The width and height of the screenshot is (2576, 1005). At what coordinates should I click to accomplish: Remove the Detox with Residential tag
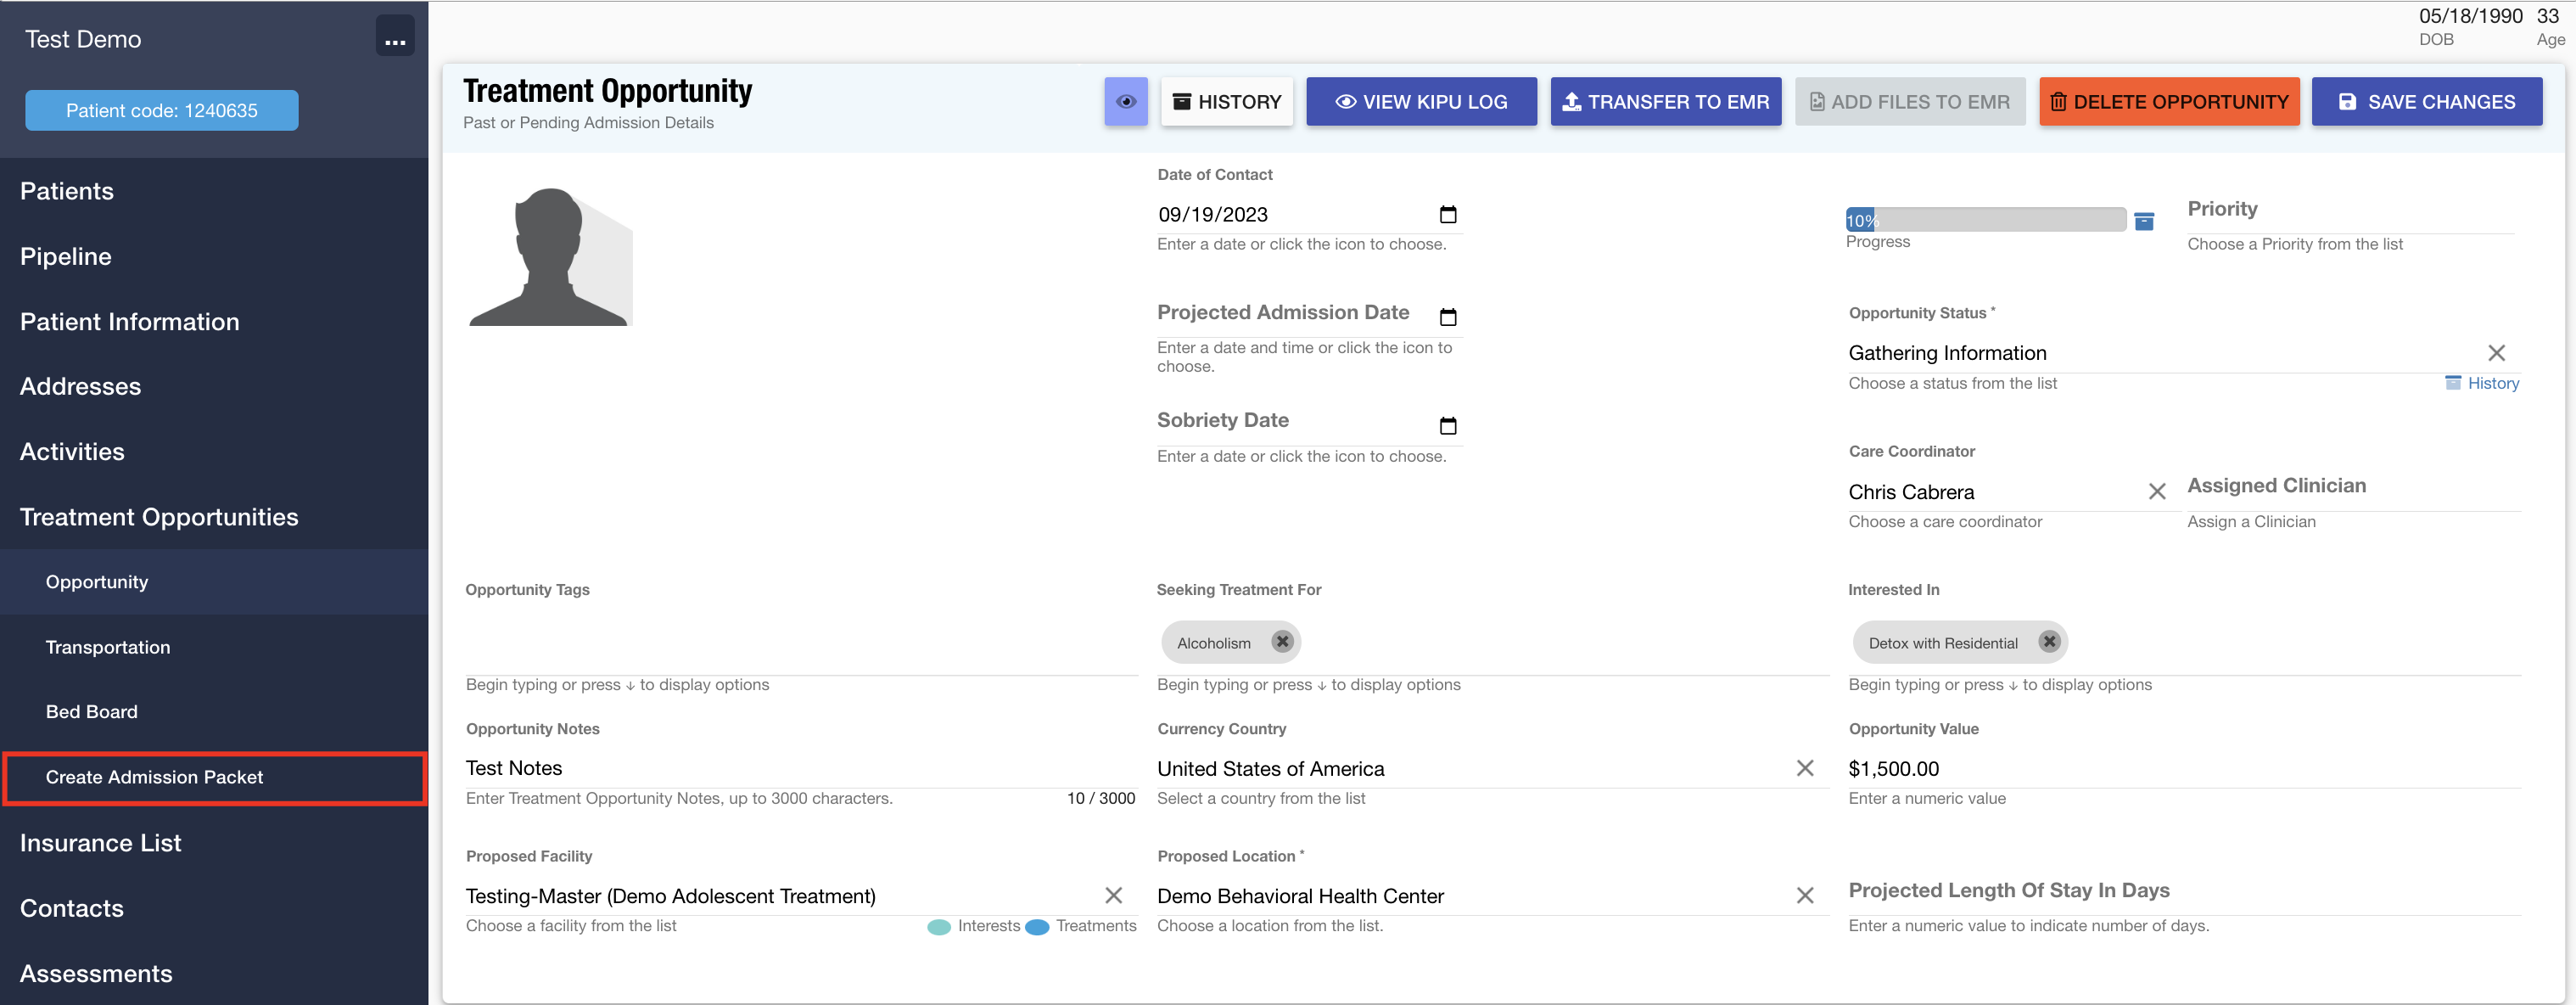[2049, 642]
